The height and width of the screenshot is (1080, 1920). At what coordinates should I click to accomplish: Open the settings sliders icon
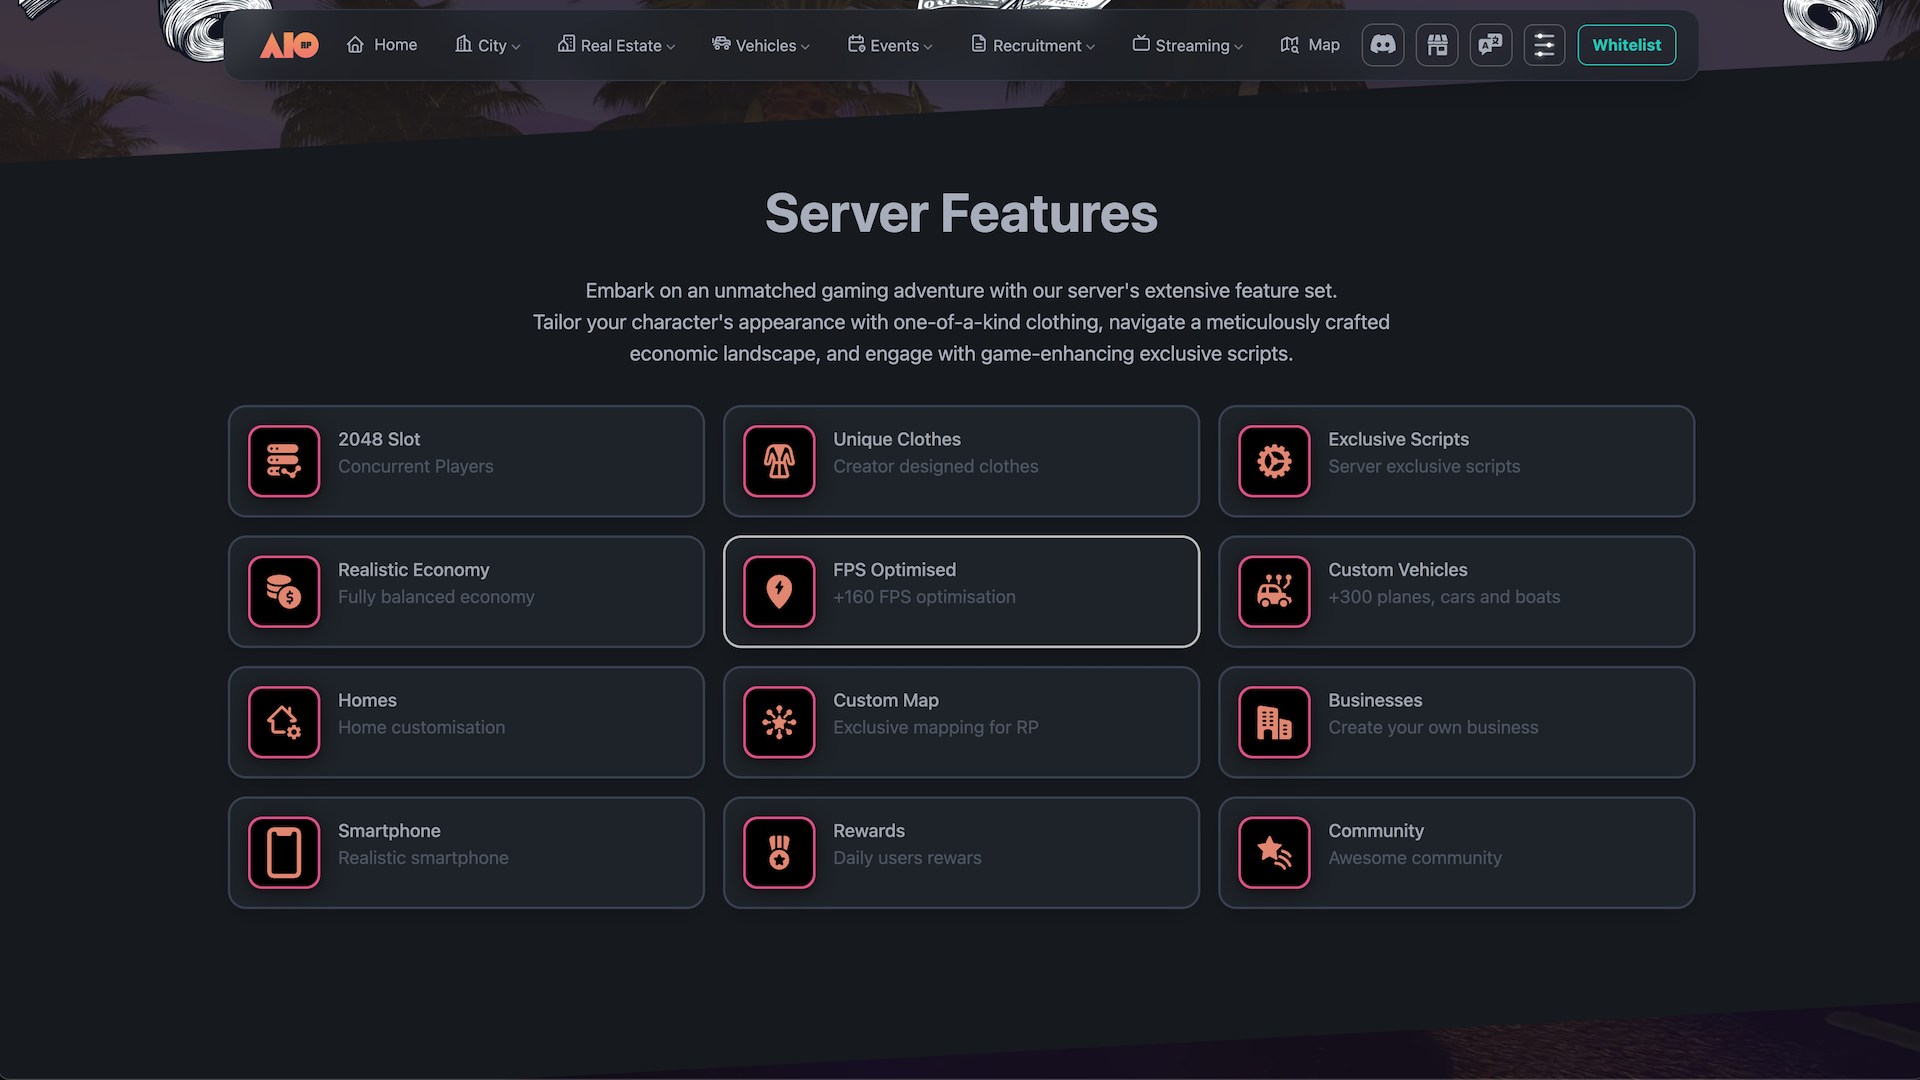[x=1544, y=45]
